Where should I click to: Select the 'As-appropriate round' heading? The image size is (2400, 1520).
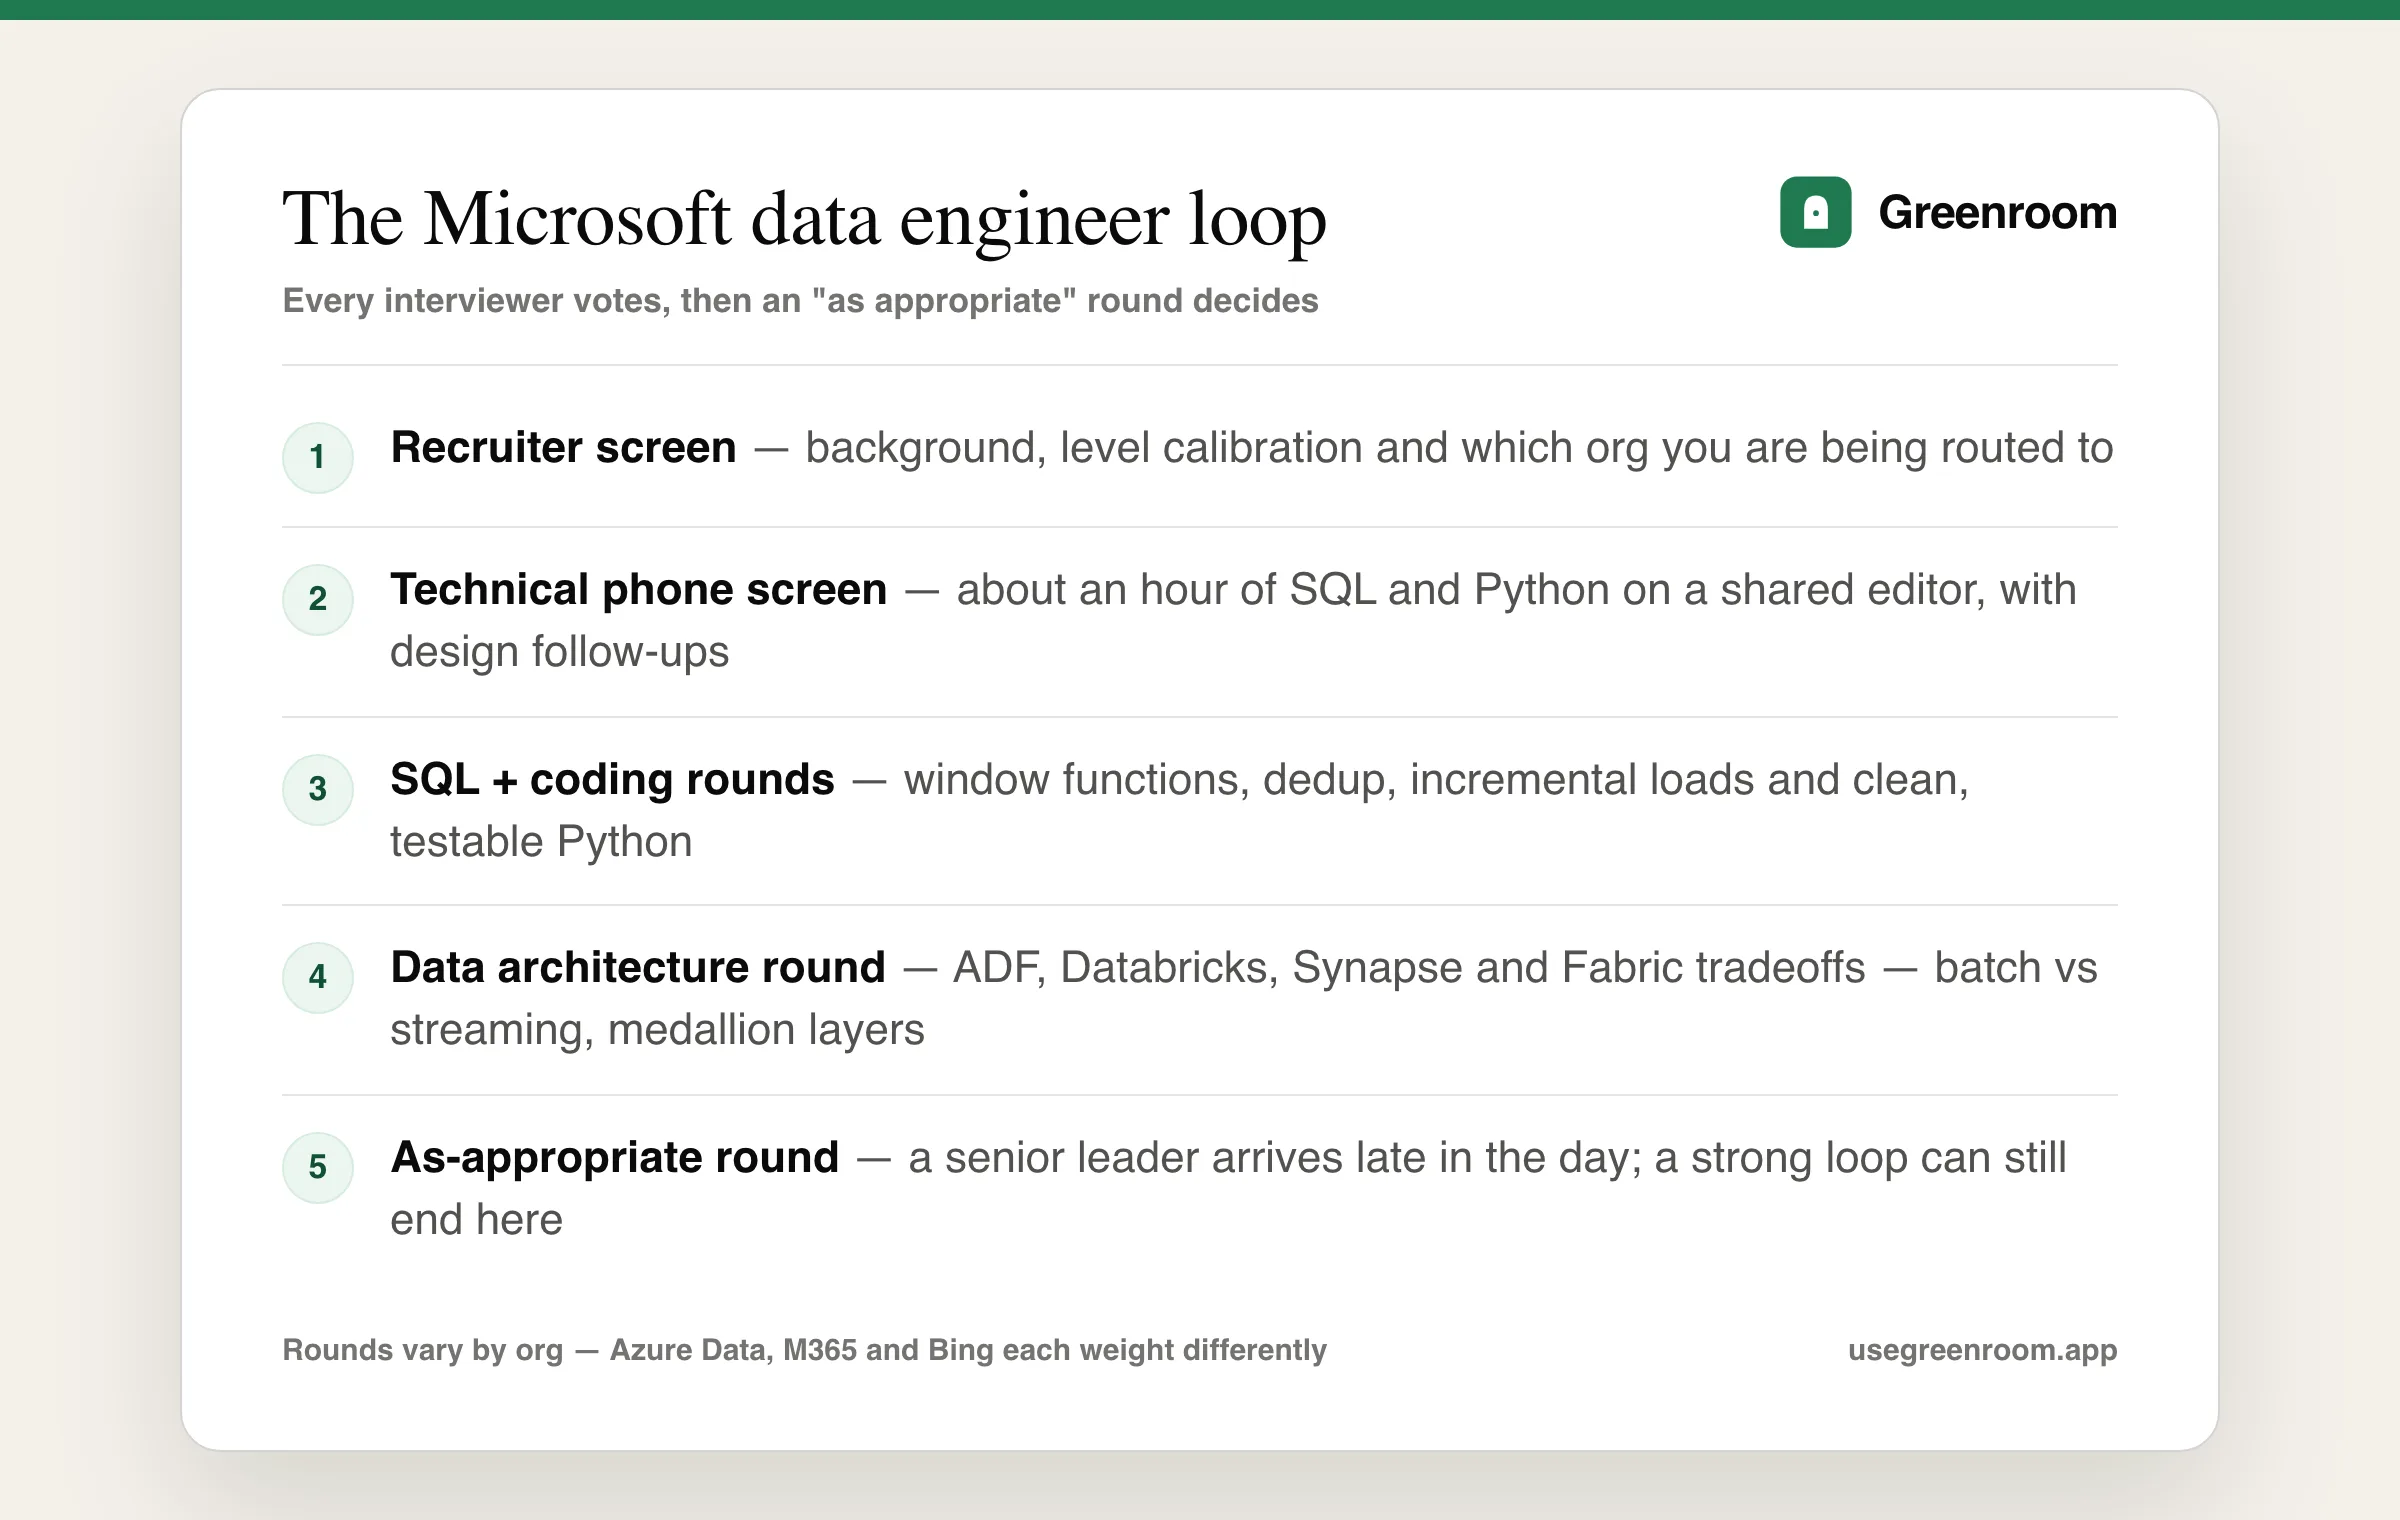click(614, 1157)
